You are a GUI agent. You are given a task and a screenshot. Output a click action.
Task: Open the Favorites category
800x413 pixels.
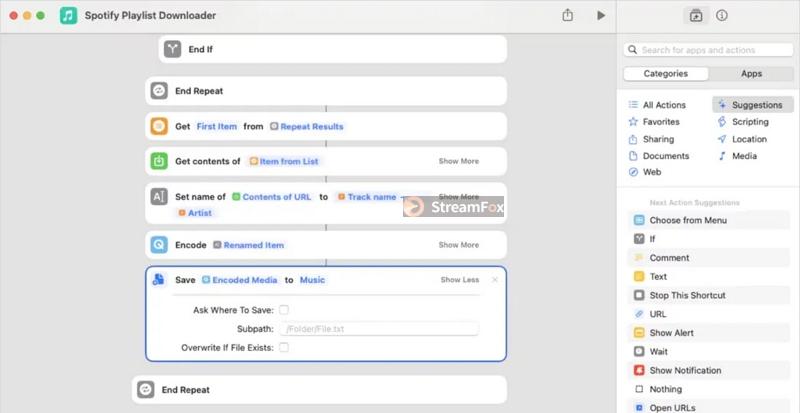pos(654,122)
